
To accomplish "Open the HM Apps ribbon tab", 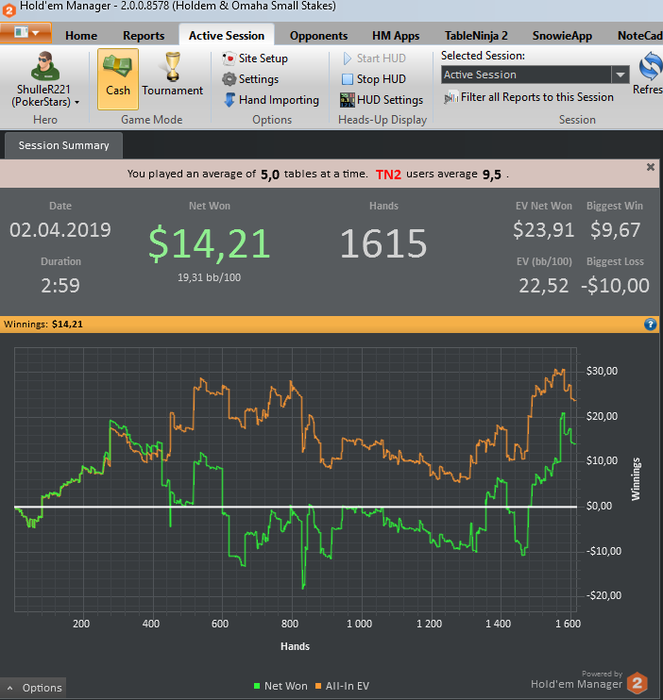I will tap(396, 36).
